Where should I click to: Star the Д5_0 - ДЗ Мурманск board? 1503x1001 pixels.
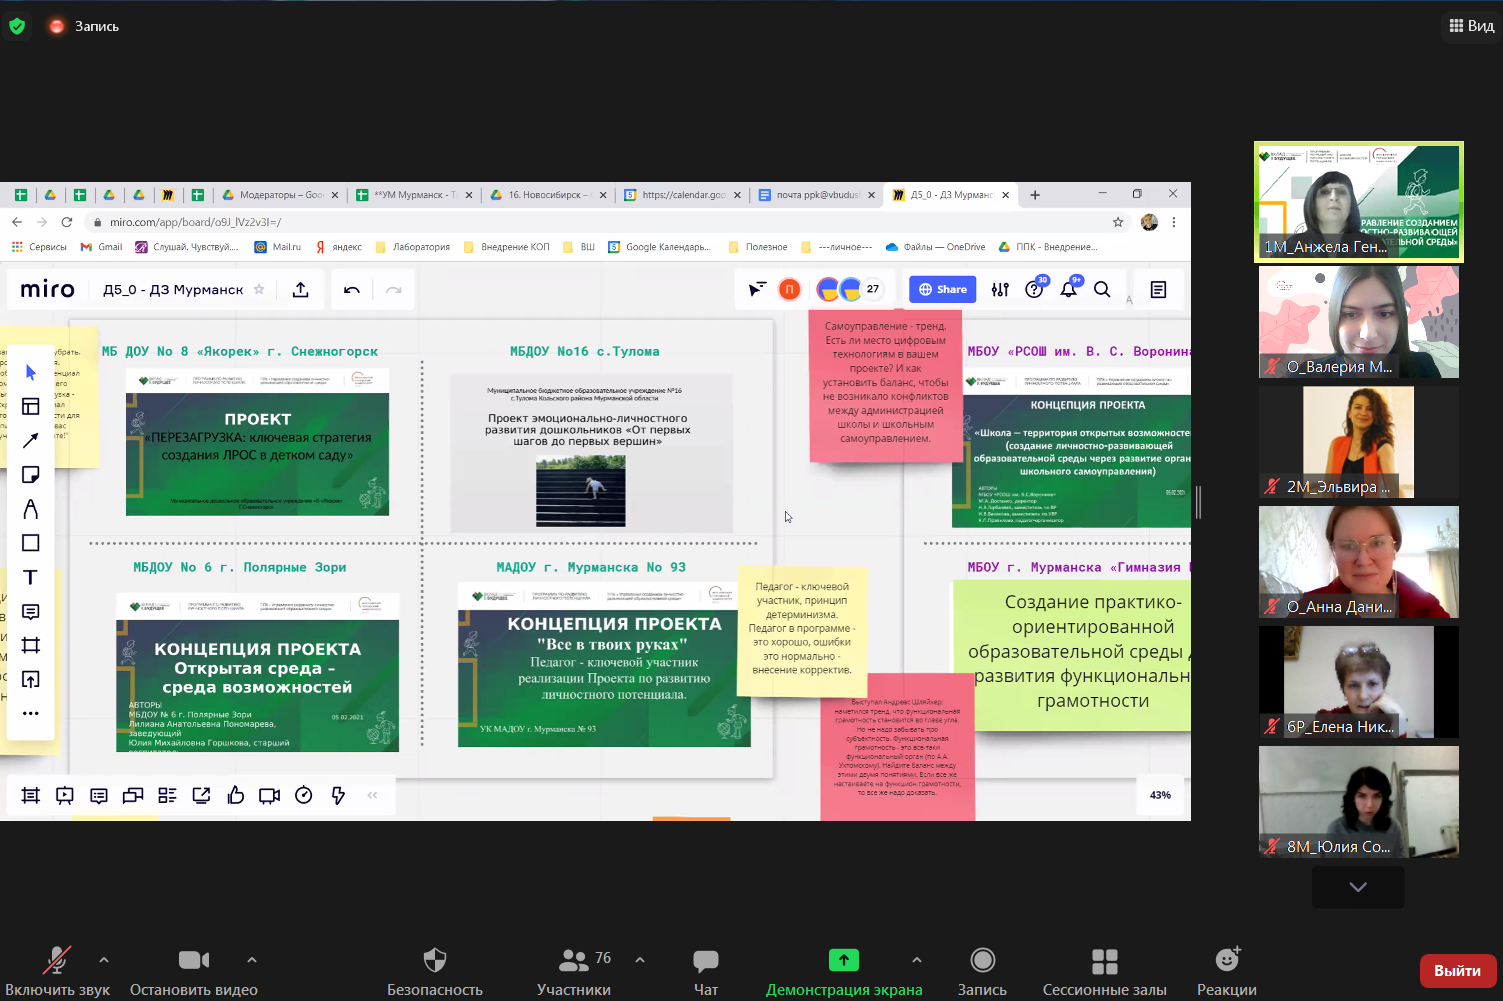(x=259, y=290)
